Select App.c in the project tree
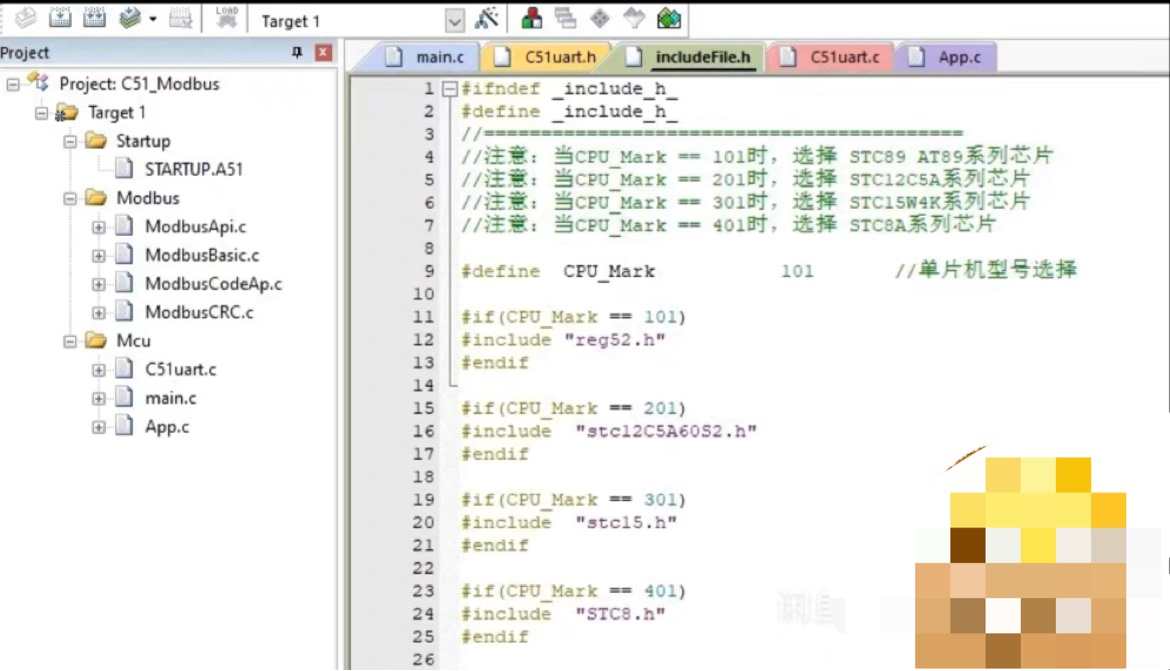The image size is (1170, 671). pyautogui.click(x=167, y=427)
